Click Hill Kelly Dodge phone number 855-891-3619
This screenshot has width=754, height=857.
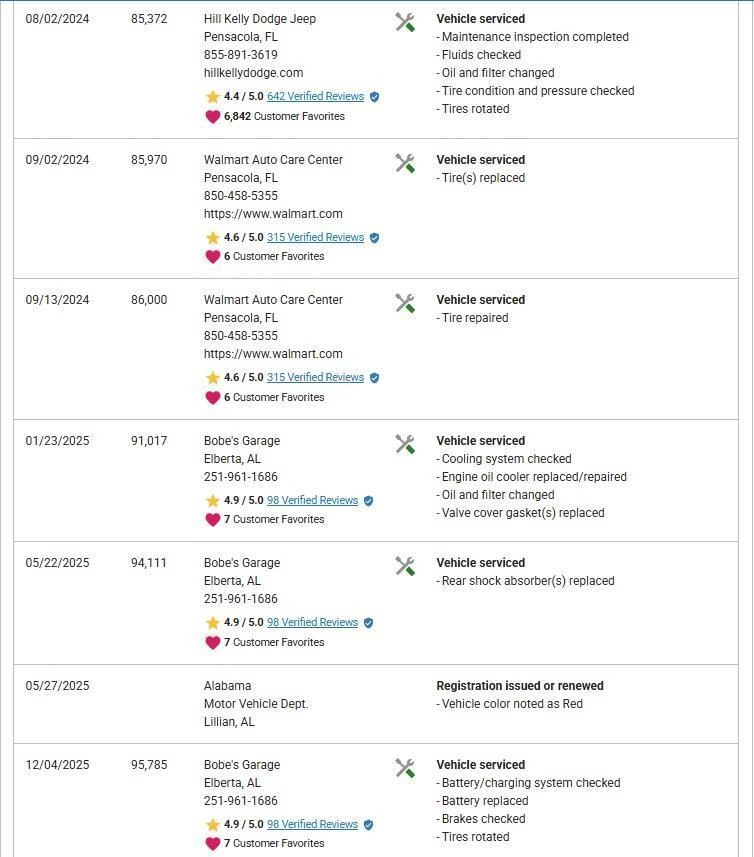pyautogui.click(x=241, y=55)
